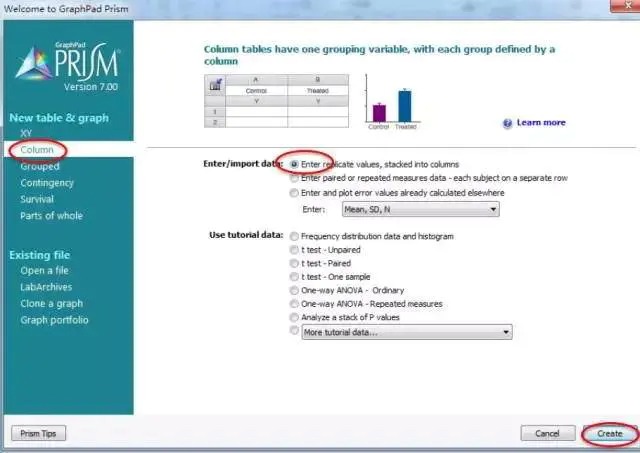Open the Mean, SD, N dropdown
The height and width of the screenshot is (453, 640).
click(x=420, y=209)
